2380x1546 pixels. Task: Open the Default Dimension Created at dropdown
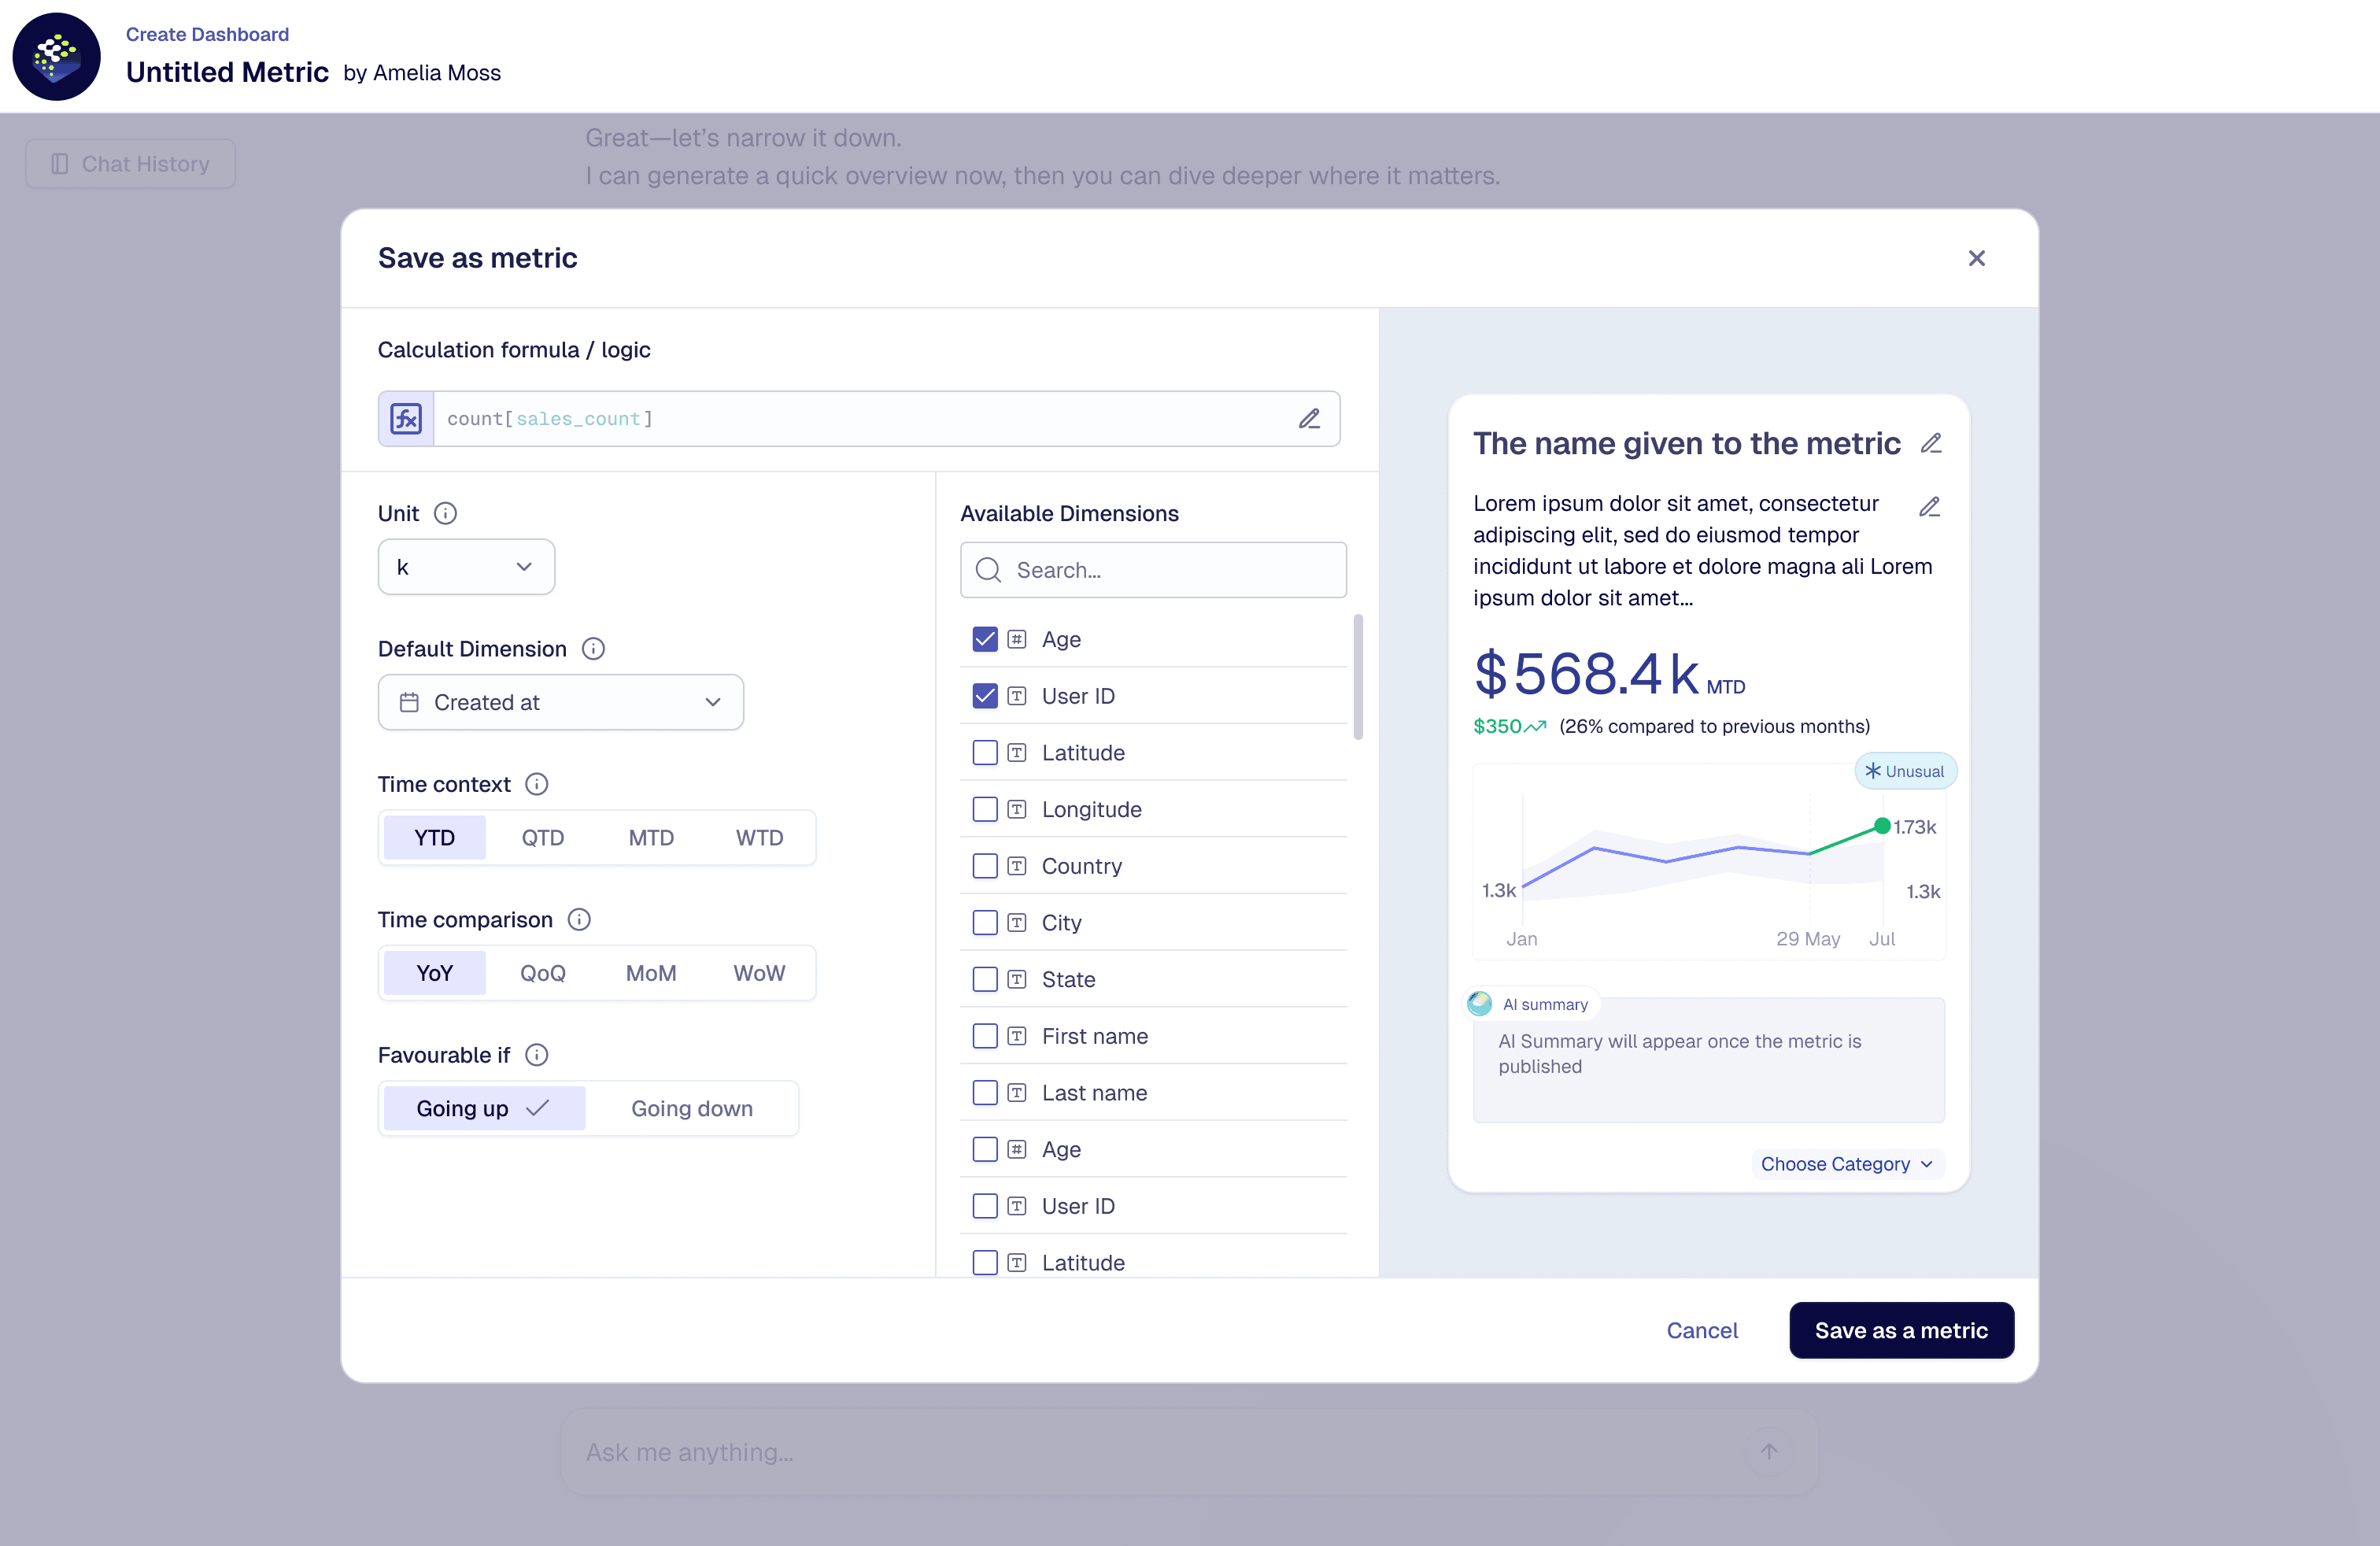(x=561, y=702)
